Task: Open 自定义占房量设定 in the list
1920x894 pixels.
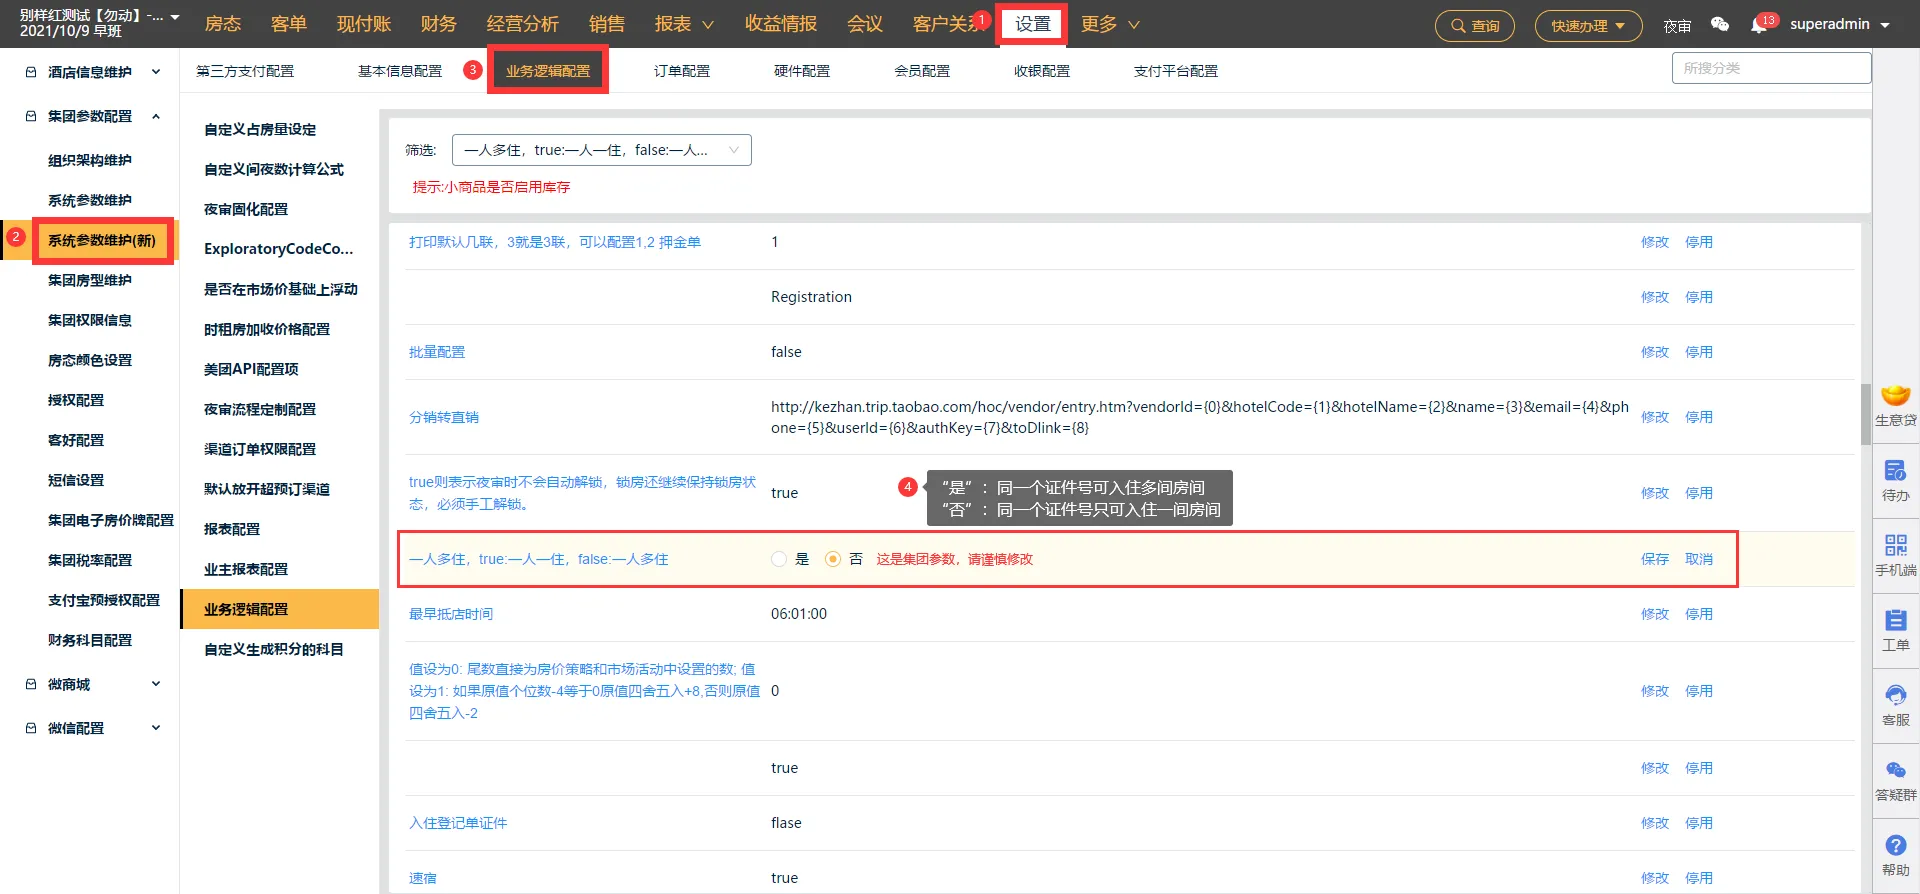Action: pos(260,129)
